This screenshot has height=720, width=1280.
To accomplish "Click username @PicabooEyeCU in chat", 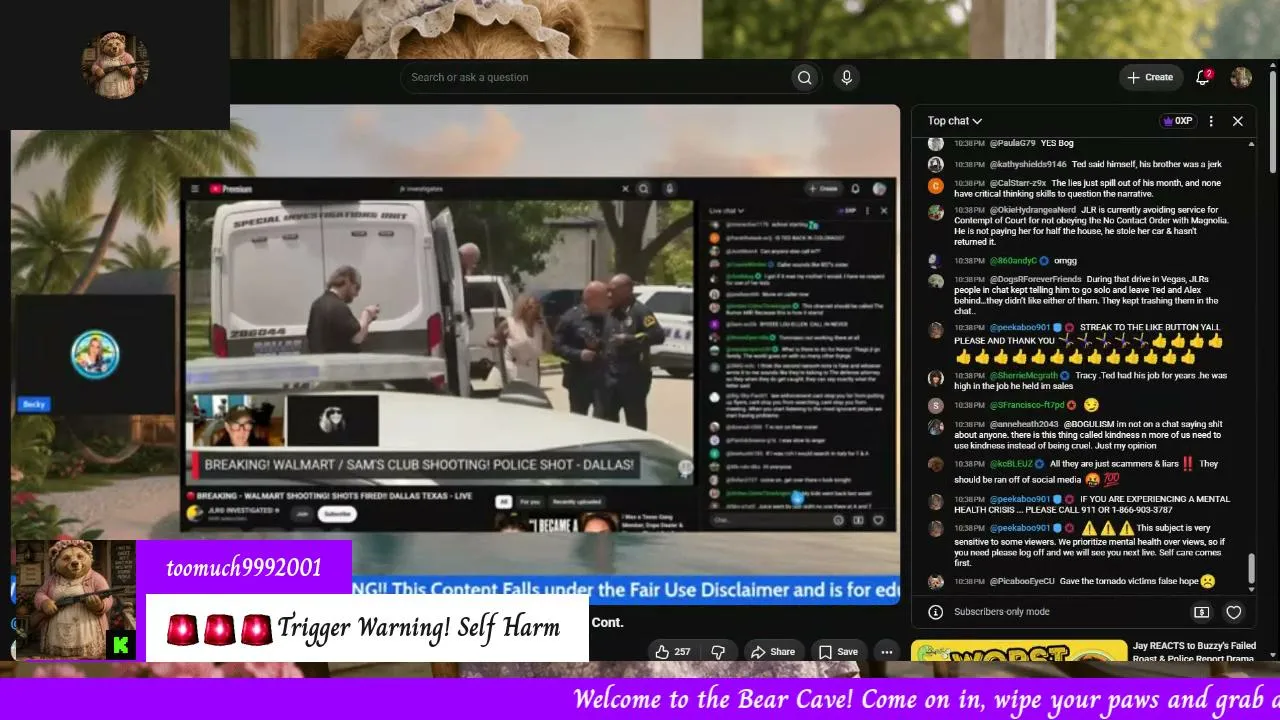I will click(x=1022, y=581).
